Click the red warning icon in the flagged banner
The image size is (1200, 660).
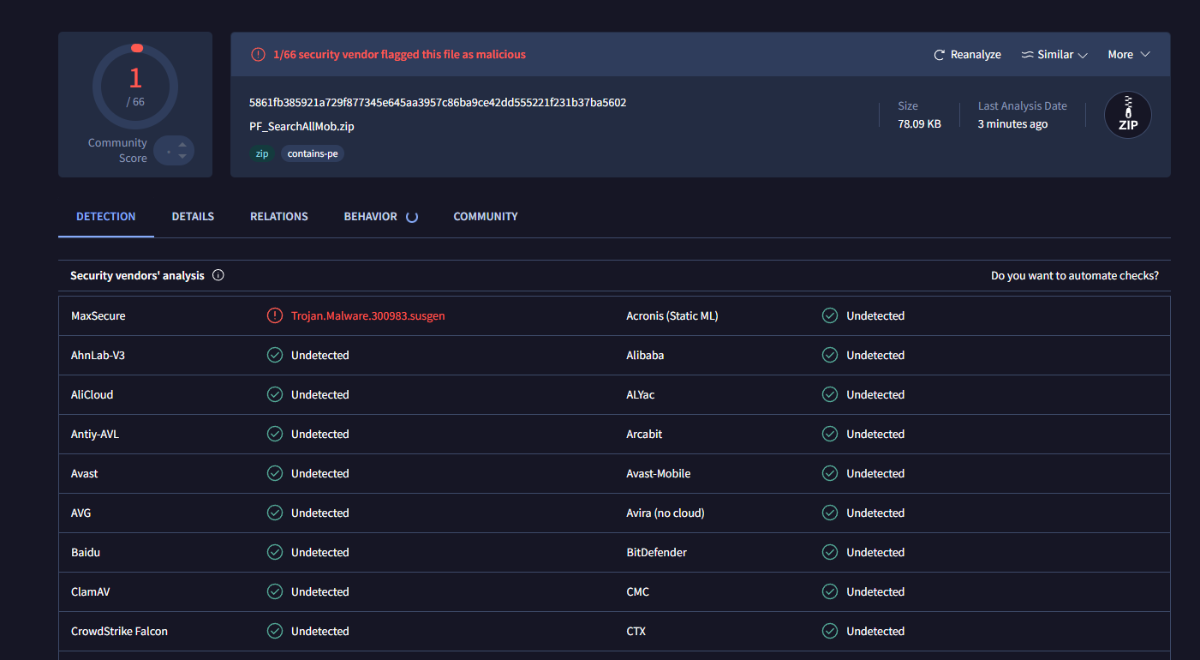pos(258,55)
